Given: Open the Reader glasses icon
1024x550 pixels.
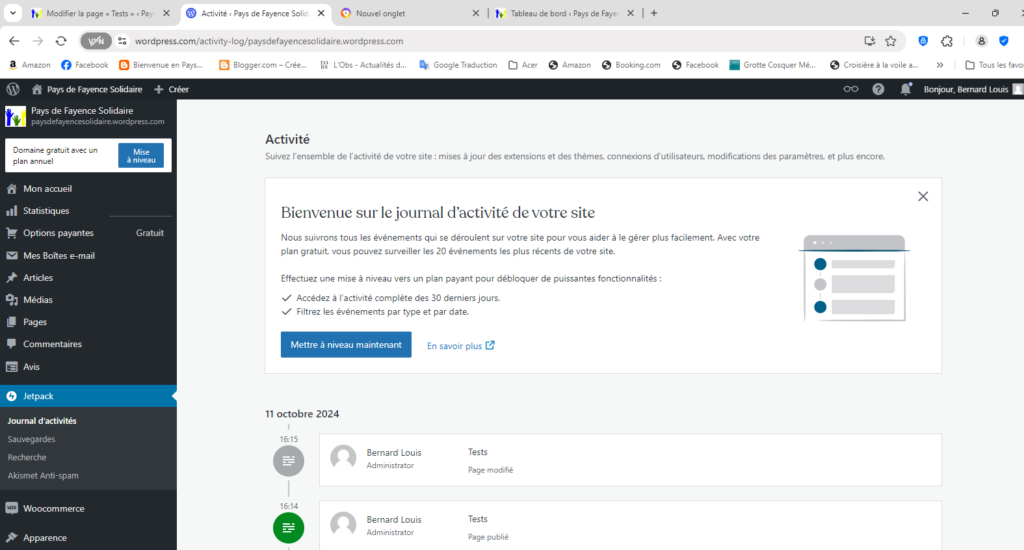Looking at the screenshot, I should point(851,89).
